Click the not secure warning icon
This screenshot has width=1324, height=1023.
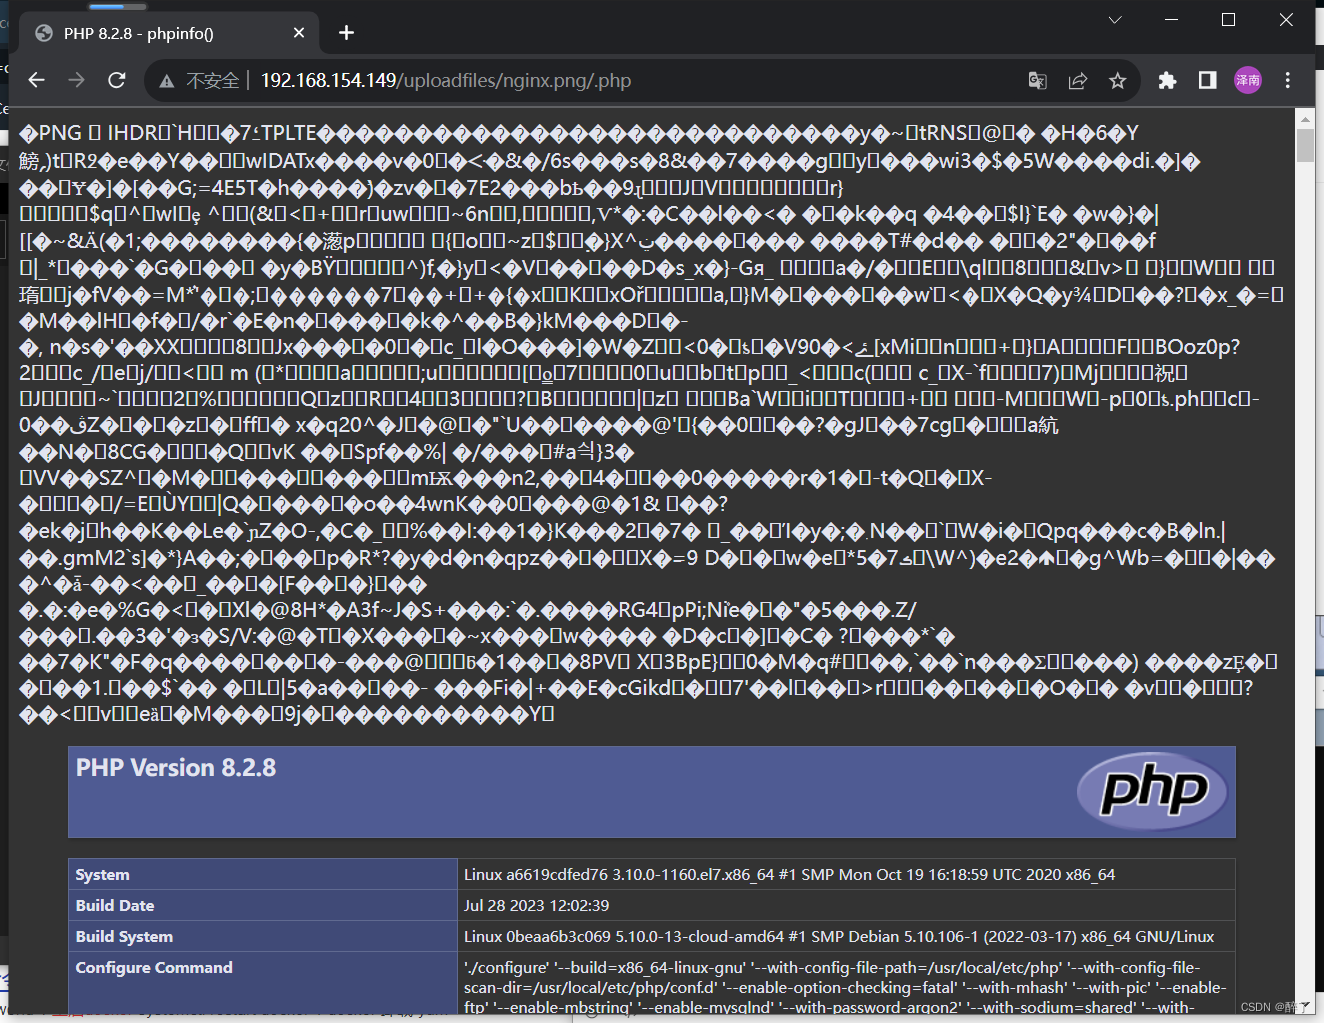(x=167, y=81)
